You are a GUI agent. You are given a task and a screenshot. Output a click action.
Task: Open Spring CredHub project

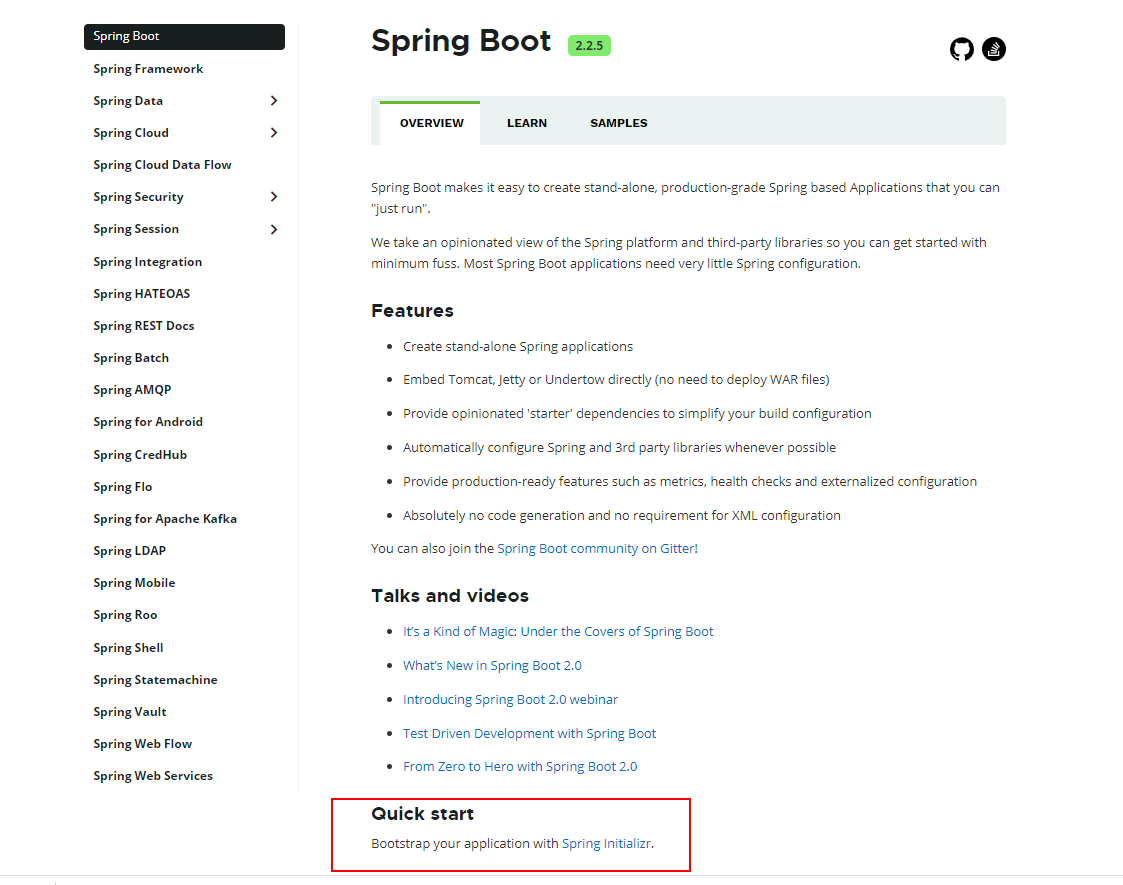pyautogui.click(x=140, y=455)
